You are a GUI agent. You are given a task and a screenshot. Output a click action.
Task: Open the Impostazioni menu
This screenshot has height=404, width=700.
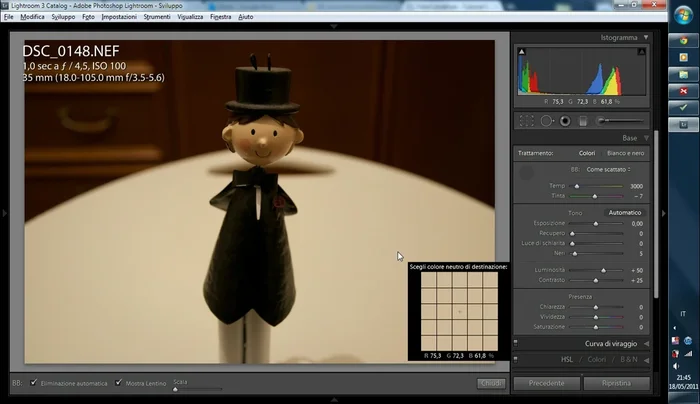click(119, 17)
